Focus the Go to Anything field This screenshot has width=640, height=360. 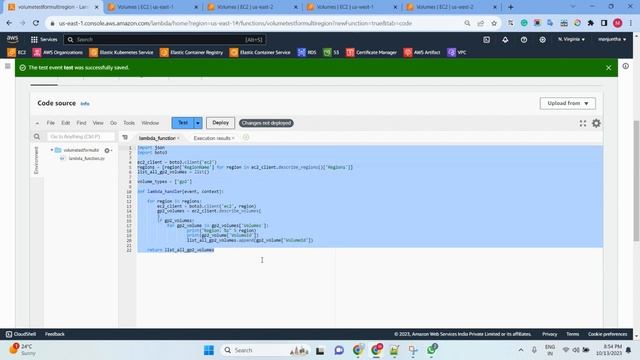(81, 137)
